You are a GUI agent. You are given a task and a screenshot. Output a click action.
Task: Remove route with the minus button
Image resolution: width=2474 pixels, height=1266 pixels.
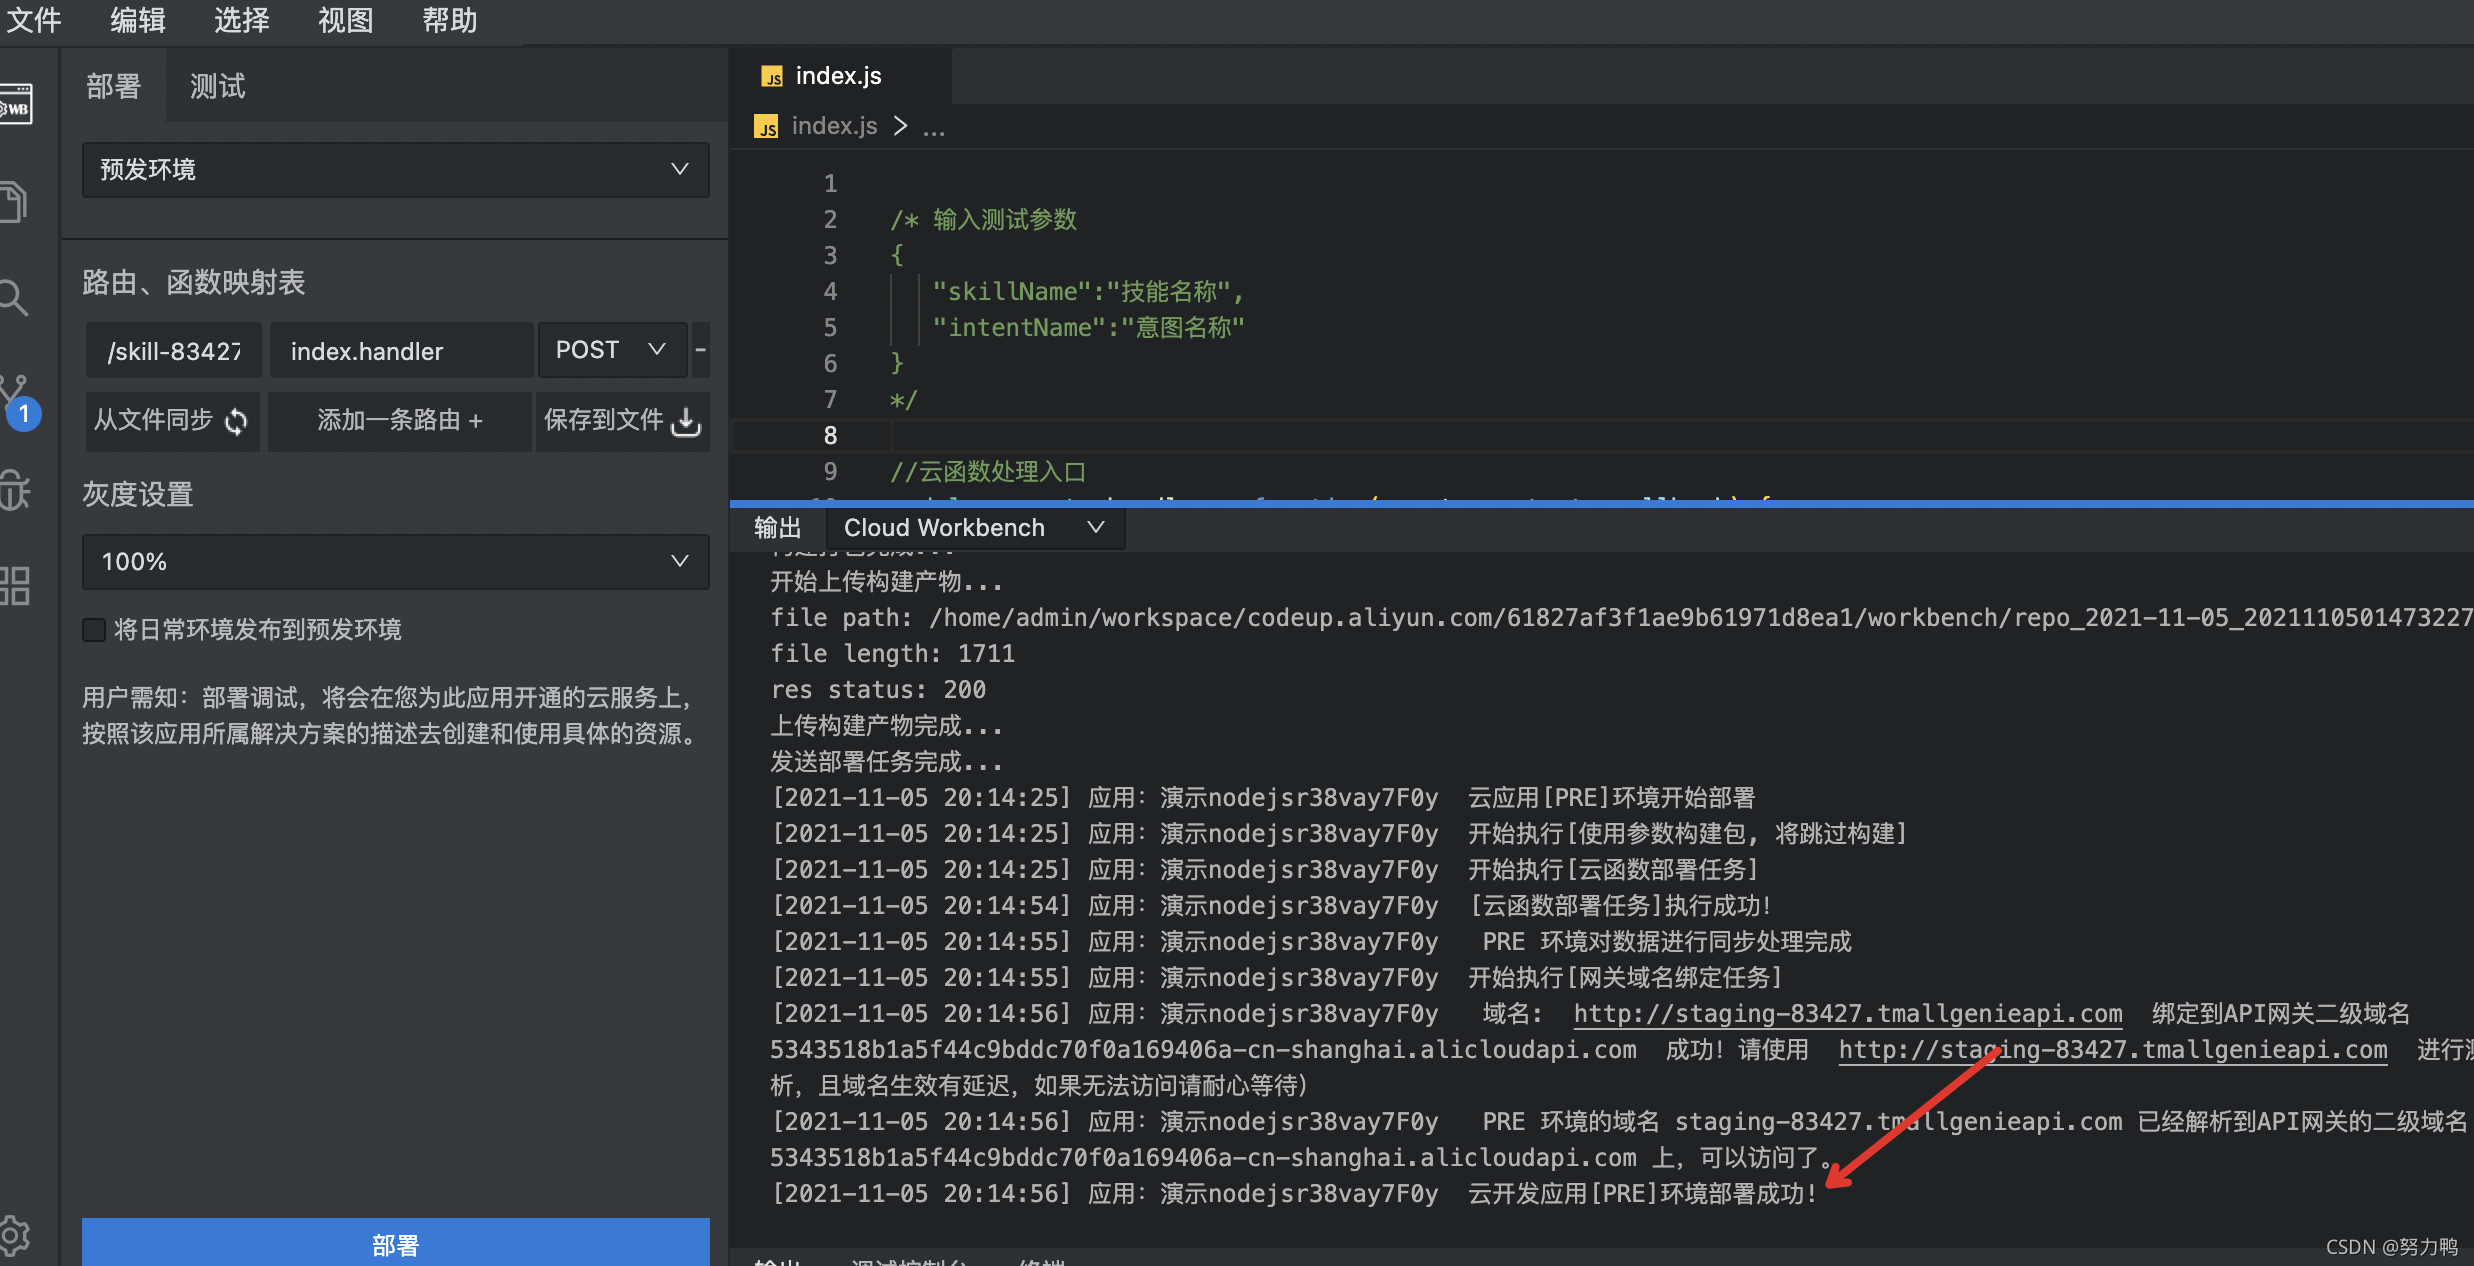(x=700, y=350)
